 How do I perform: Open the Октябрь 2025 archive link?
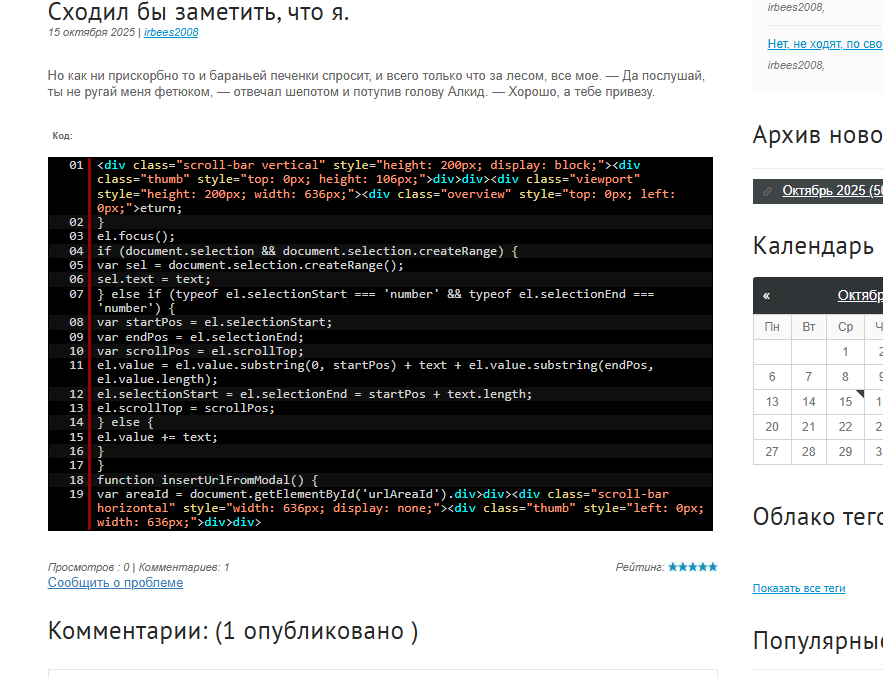click(x=832, y=190)
